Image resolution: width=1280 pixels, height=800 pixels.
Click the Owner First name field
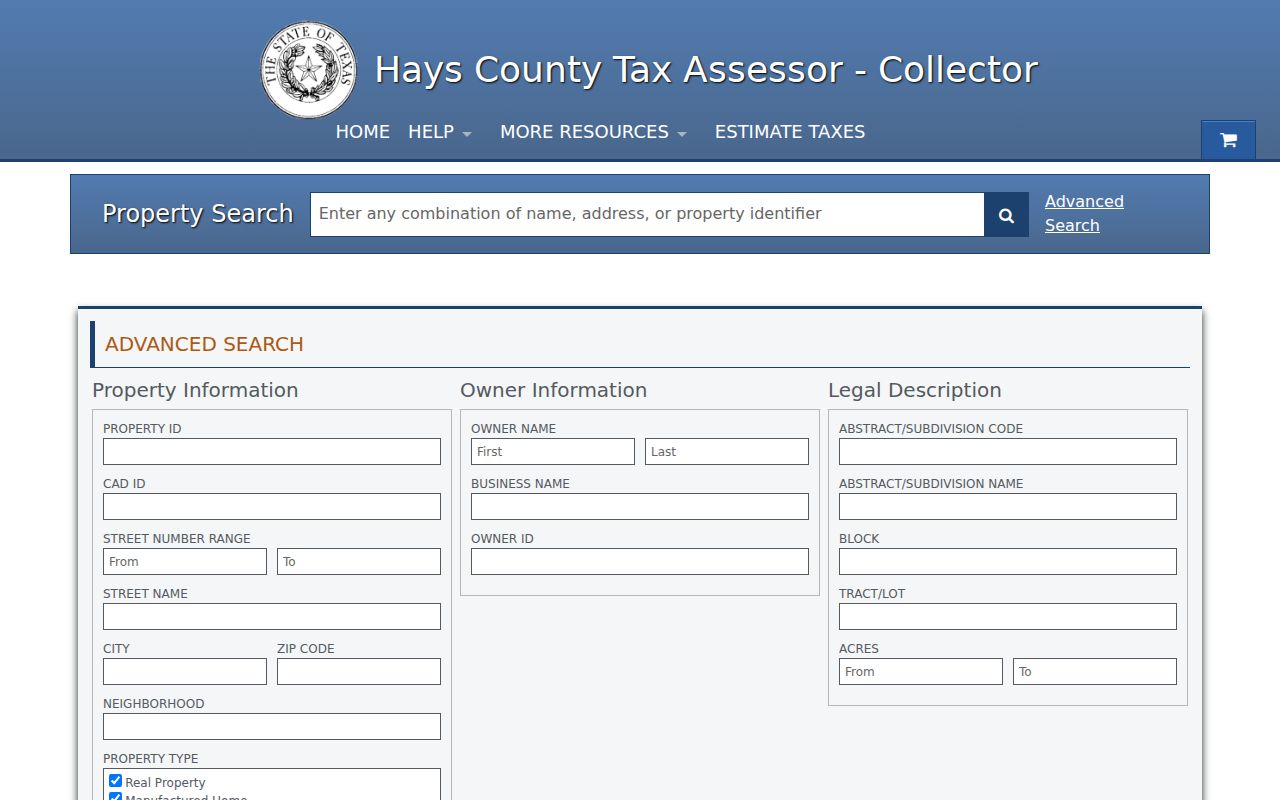553,451
